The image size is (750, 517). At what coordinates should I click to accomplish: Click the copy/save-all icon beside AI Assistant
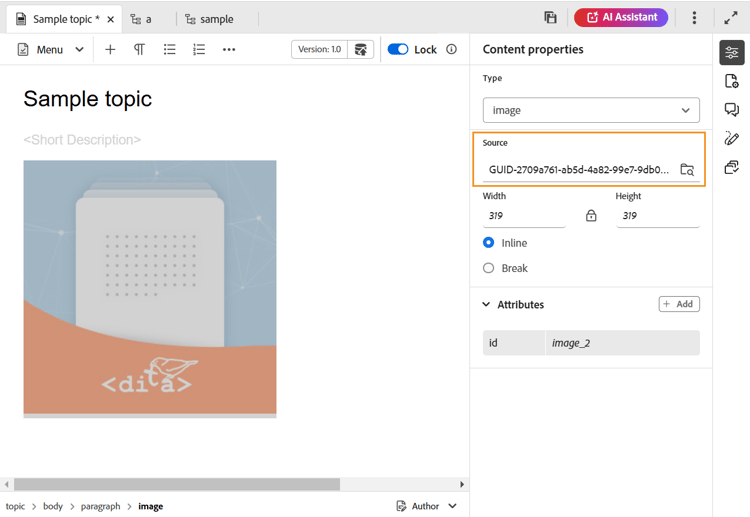click(551, 18)
